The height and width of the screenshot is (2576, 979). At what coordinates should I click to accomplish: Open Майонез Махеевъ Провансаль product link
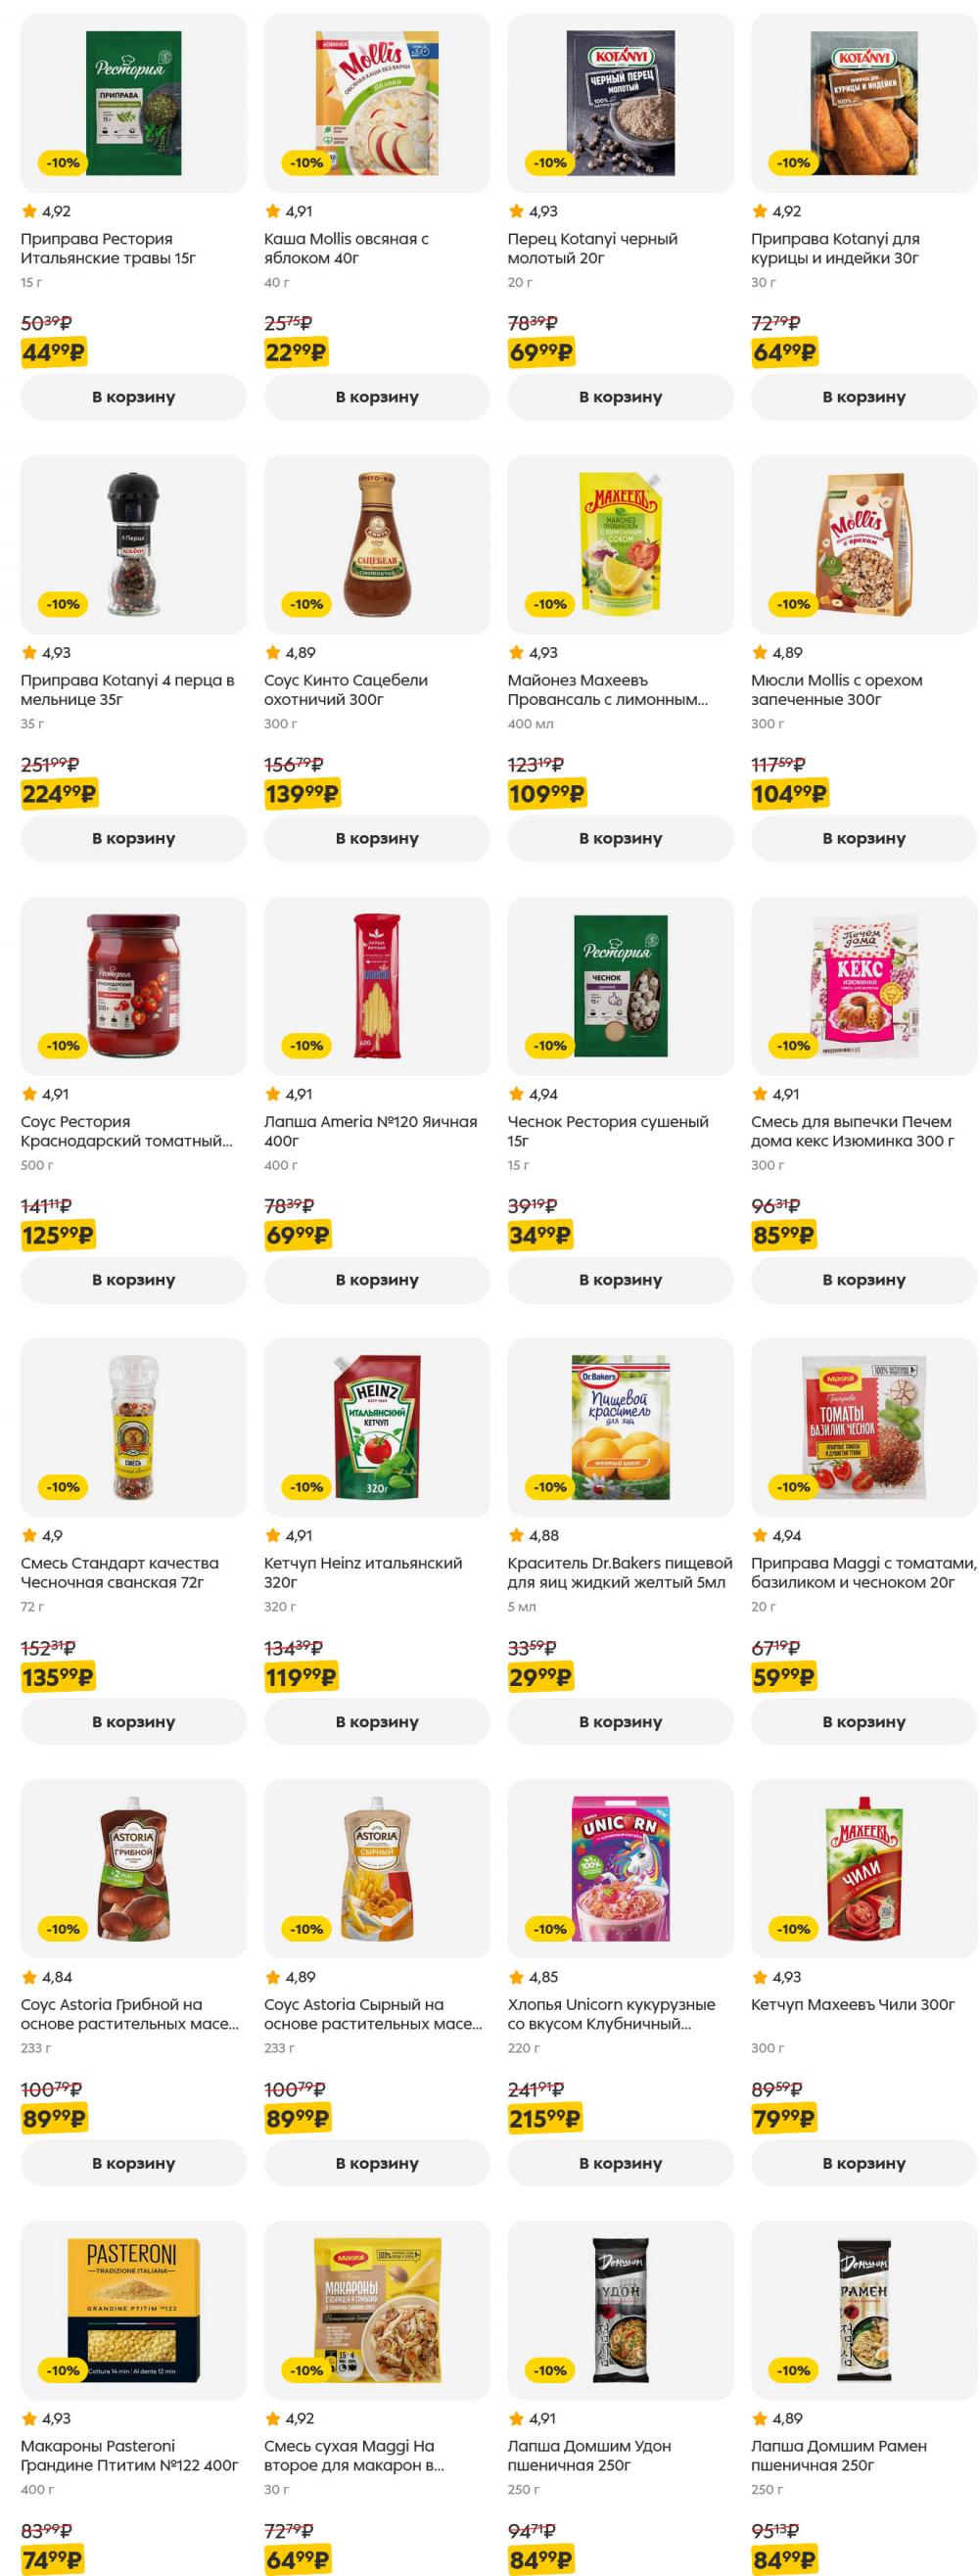(607, 690)
